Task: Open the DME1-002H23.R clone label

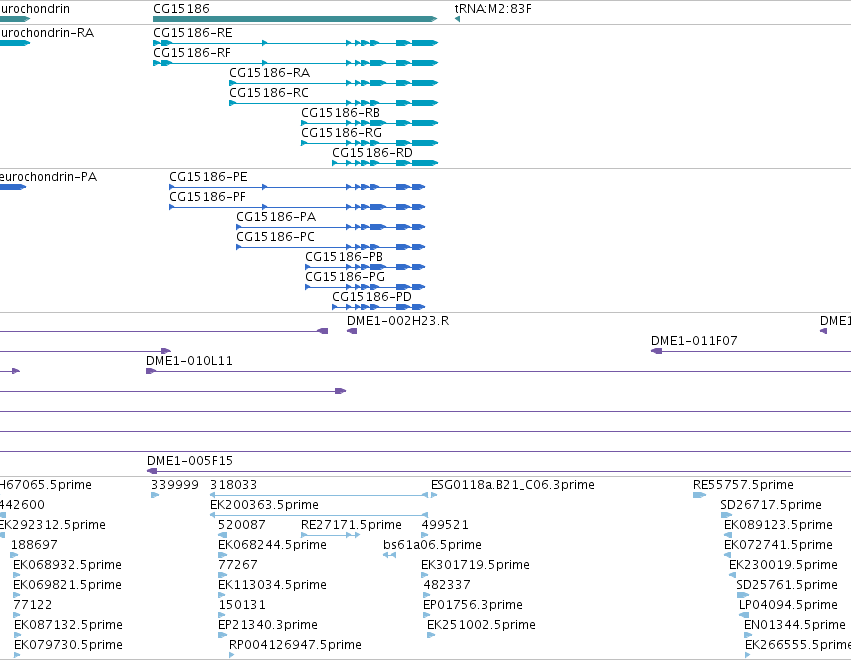Action: click(398, 321)
